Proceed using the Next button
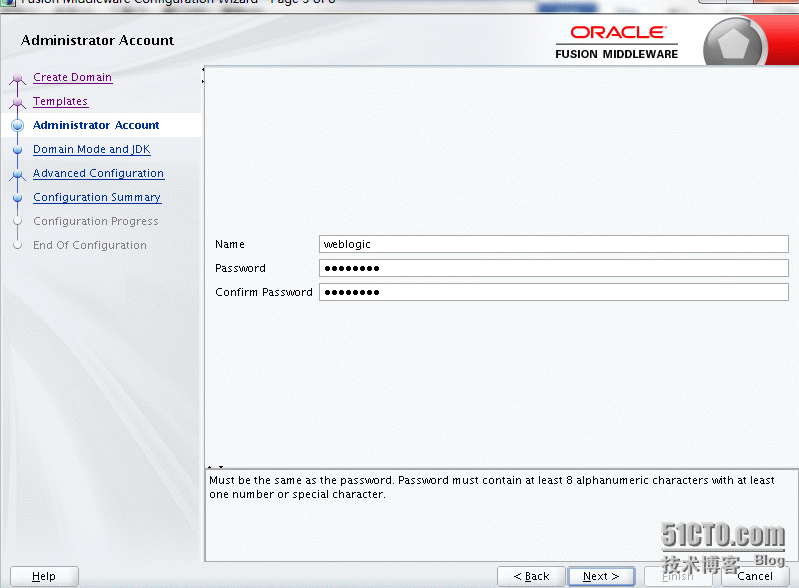 point(601,576)
